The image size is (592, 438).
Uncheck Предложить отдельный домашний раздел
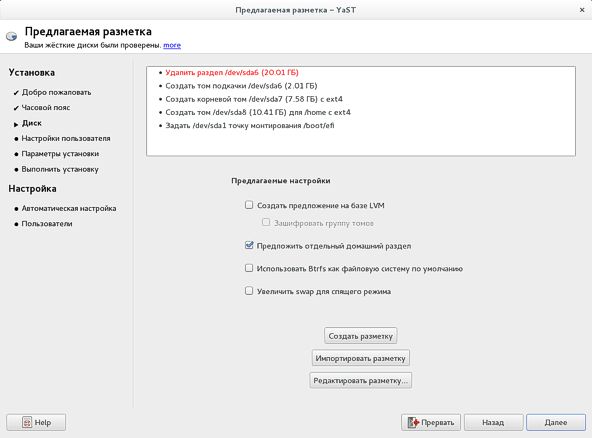click(249, 245)
